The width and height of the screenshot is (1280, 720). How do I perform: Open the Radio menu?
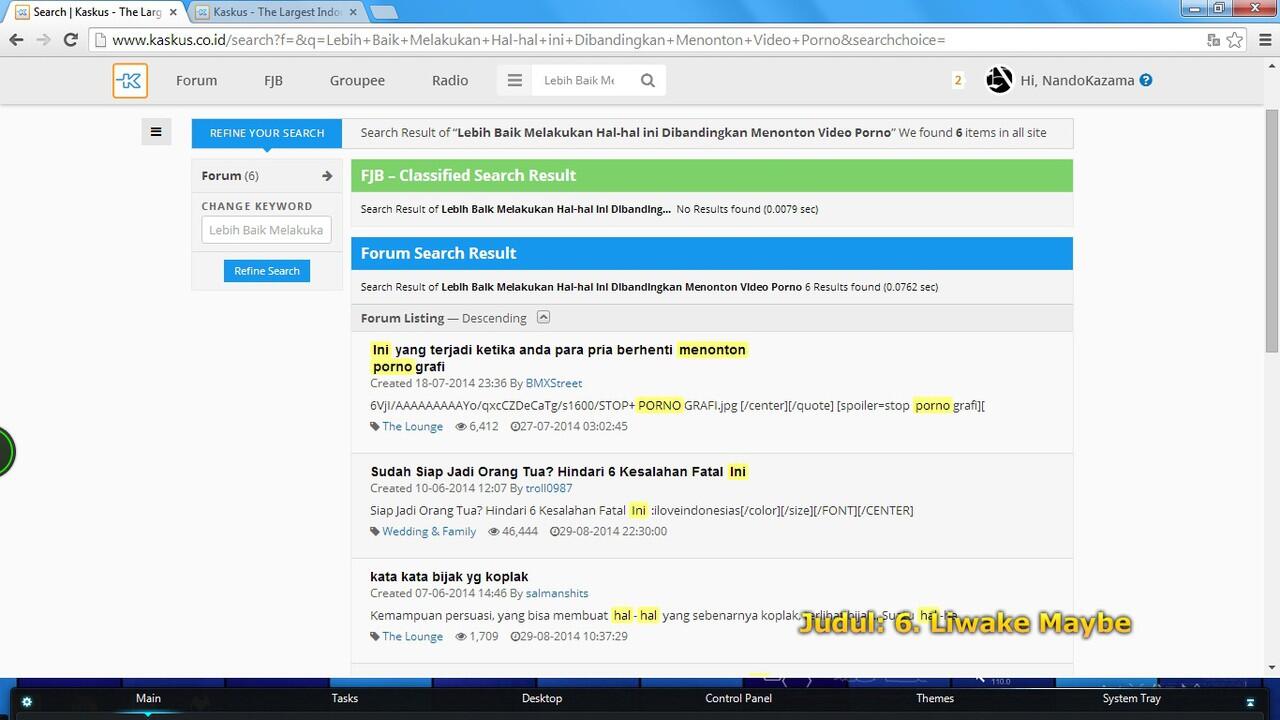pyautogui.click(x=450, y=80)
